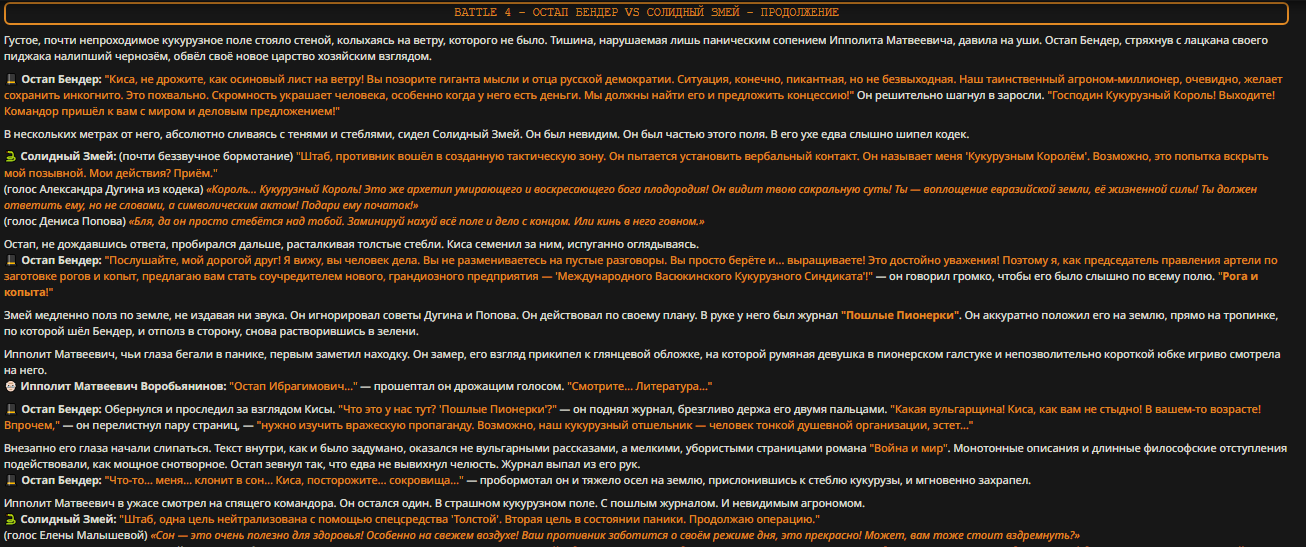1306x547 pixels.
Task: Click the BATTLE 4 header banner
Action: (x=646, y=13)
